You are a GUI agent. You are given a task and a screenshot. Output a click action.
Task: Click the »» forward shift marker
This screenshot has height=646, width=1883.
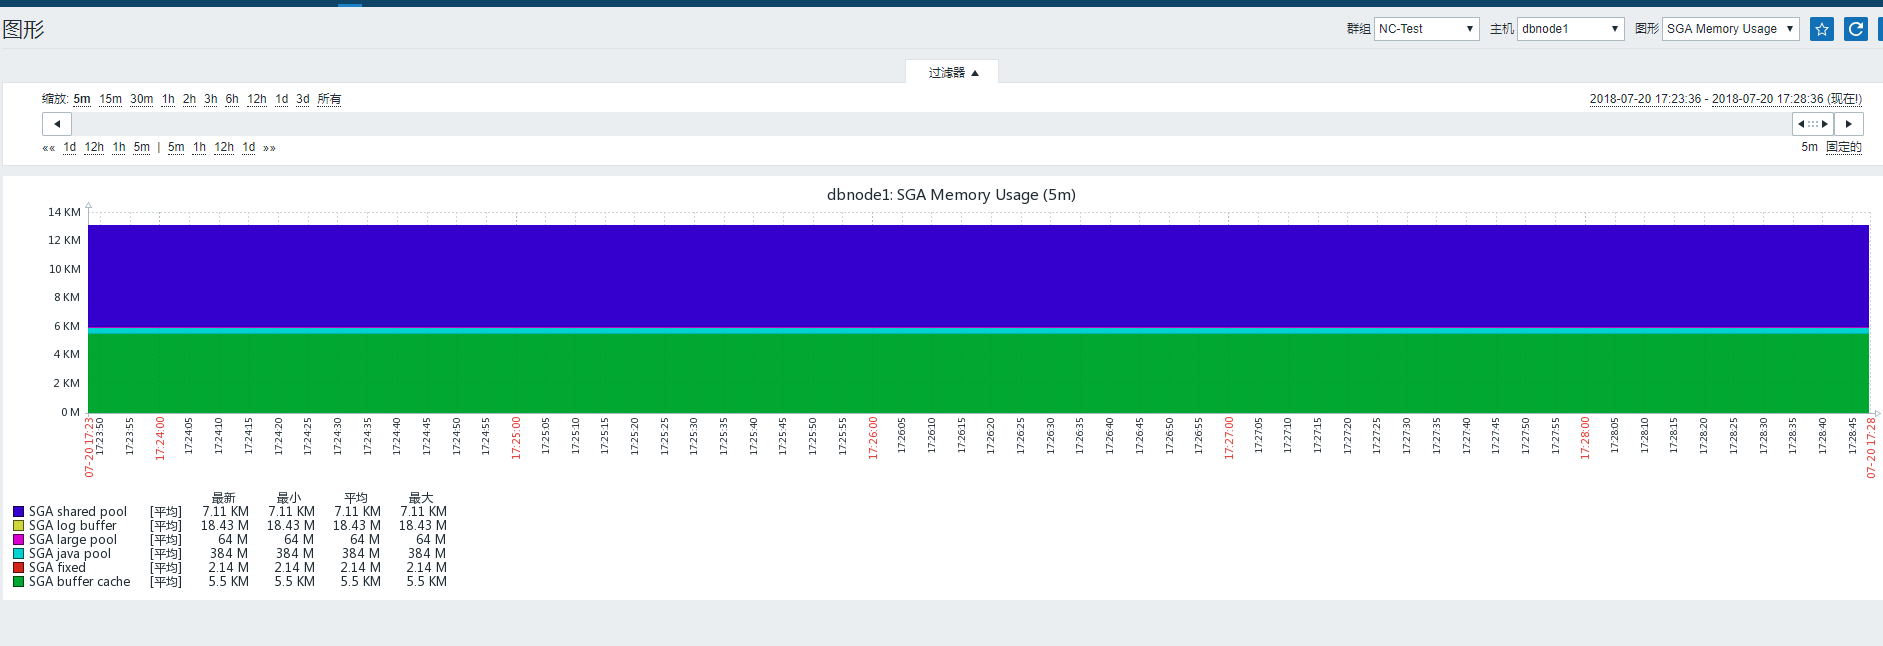click(269, 148)
